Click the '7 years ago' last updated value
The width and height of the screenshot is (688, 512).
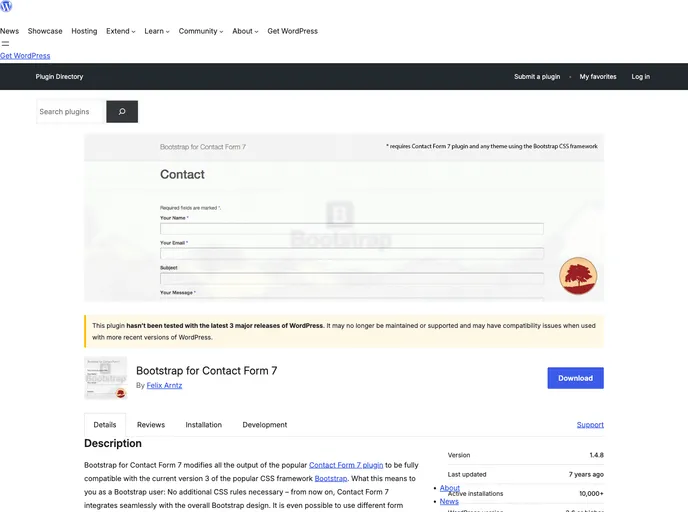pos(586,474)
